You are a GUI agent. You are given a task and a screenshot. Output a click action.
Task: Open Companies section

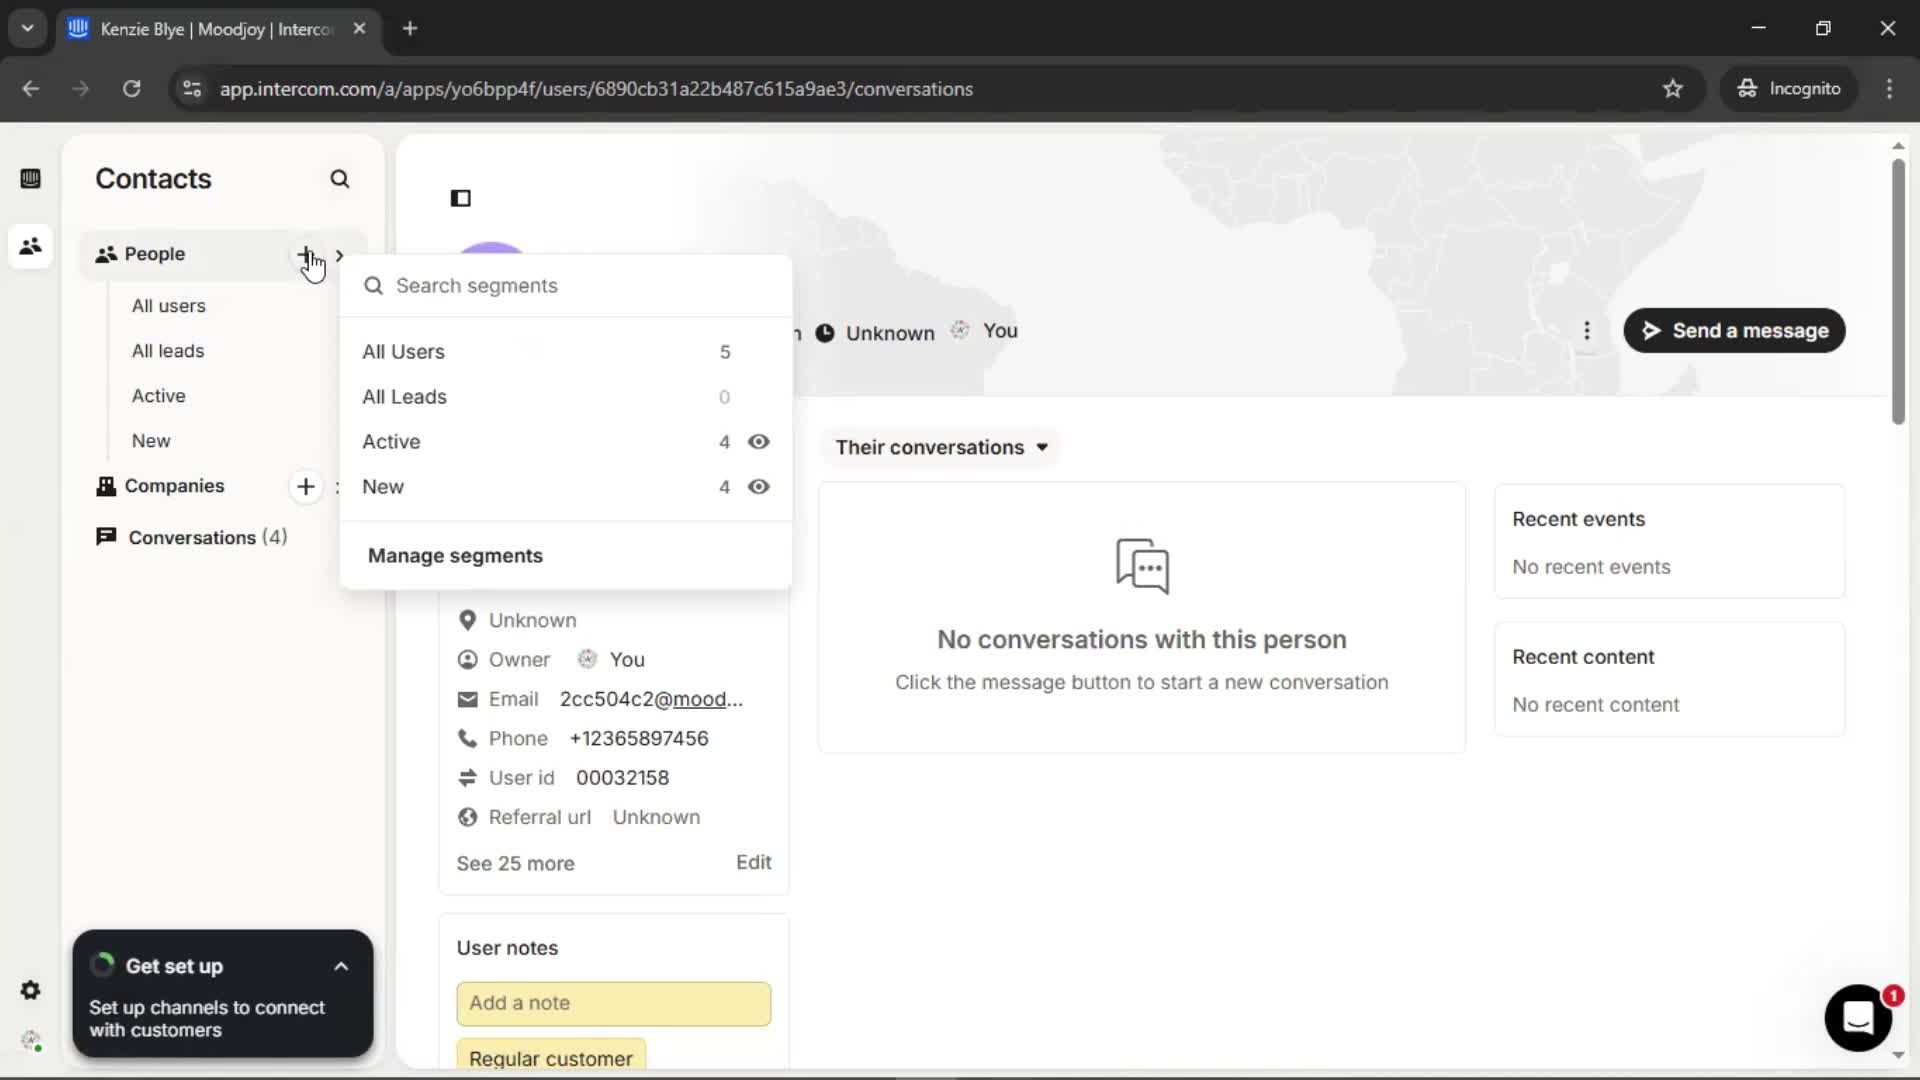tap(174, 486)
